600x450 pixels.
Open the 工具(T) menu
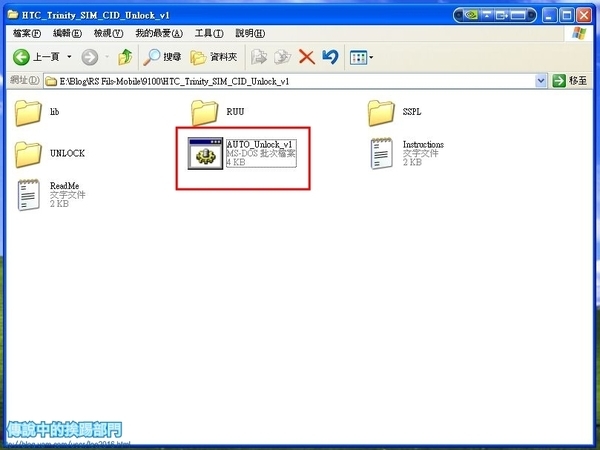209,34
